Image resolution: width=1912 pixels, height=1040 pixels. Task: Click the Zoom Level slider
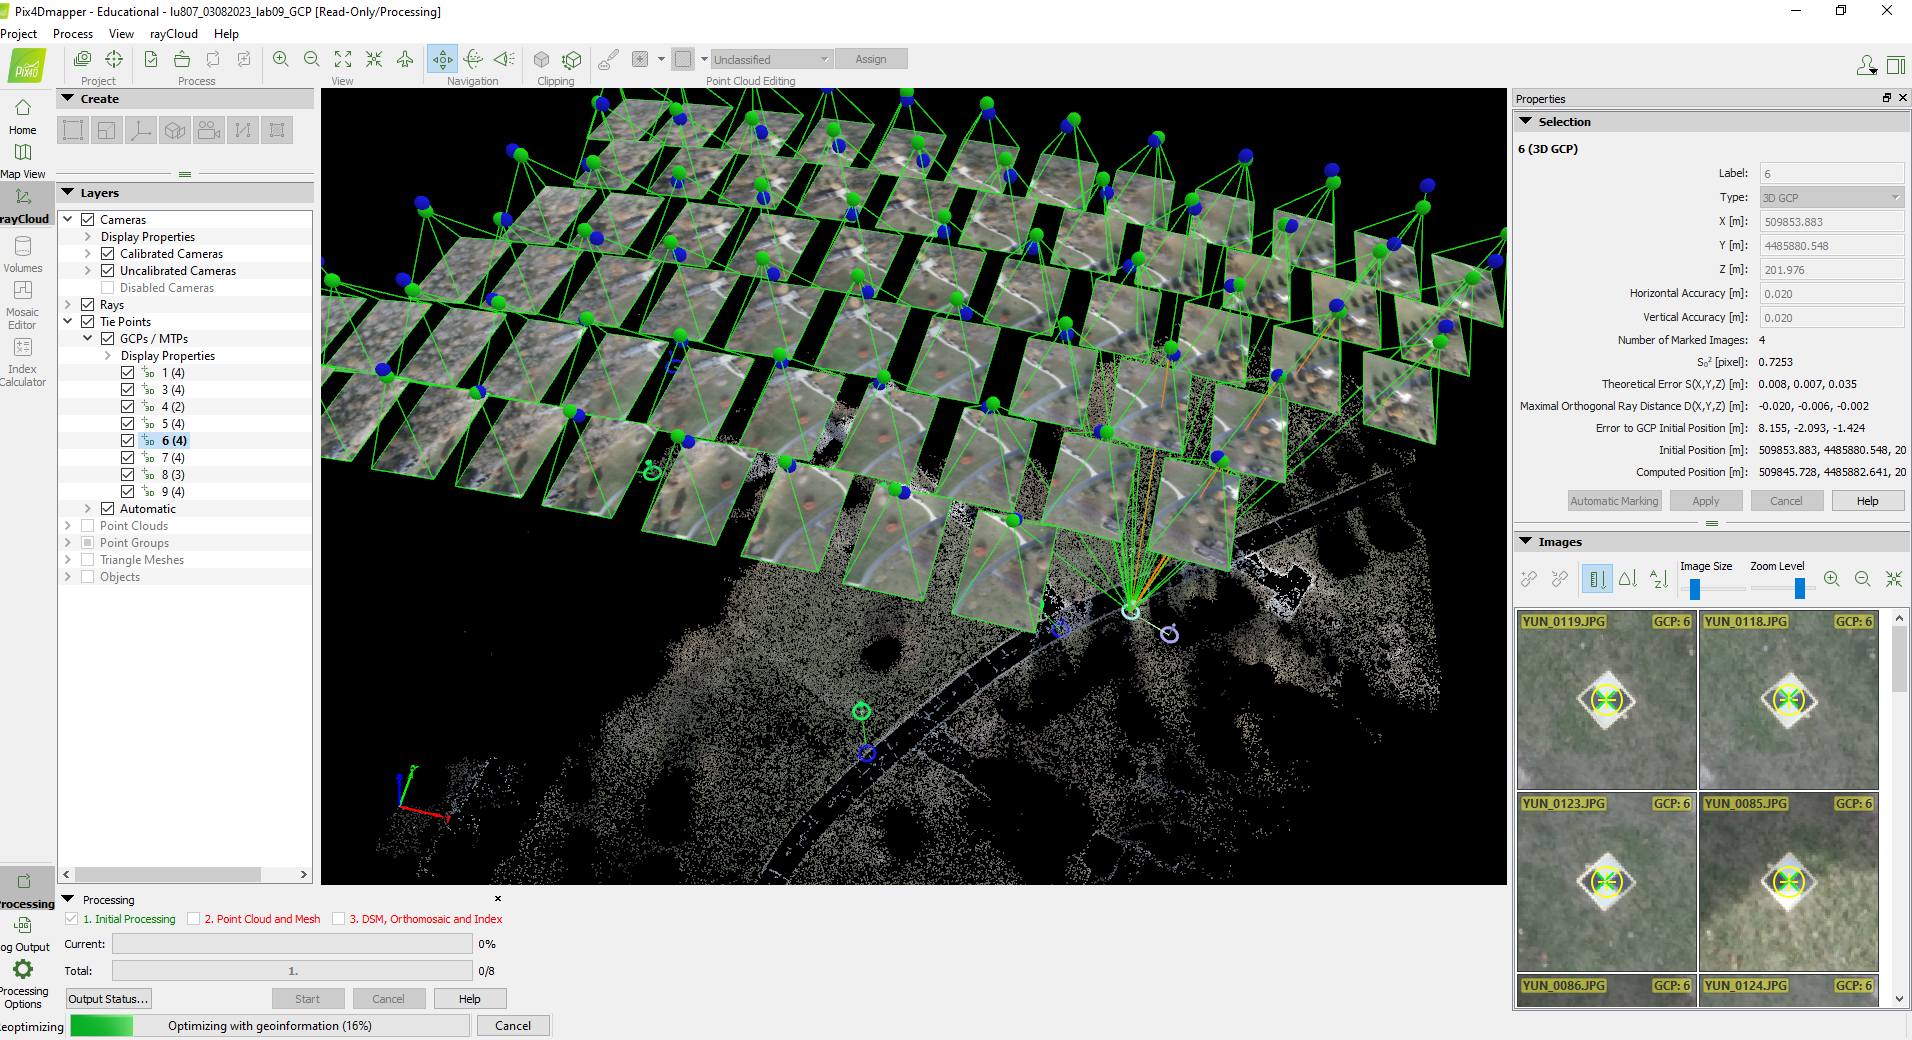coord(1799,589)
